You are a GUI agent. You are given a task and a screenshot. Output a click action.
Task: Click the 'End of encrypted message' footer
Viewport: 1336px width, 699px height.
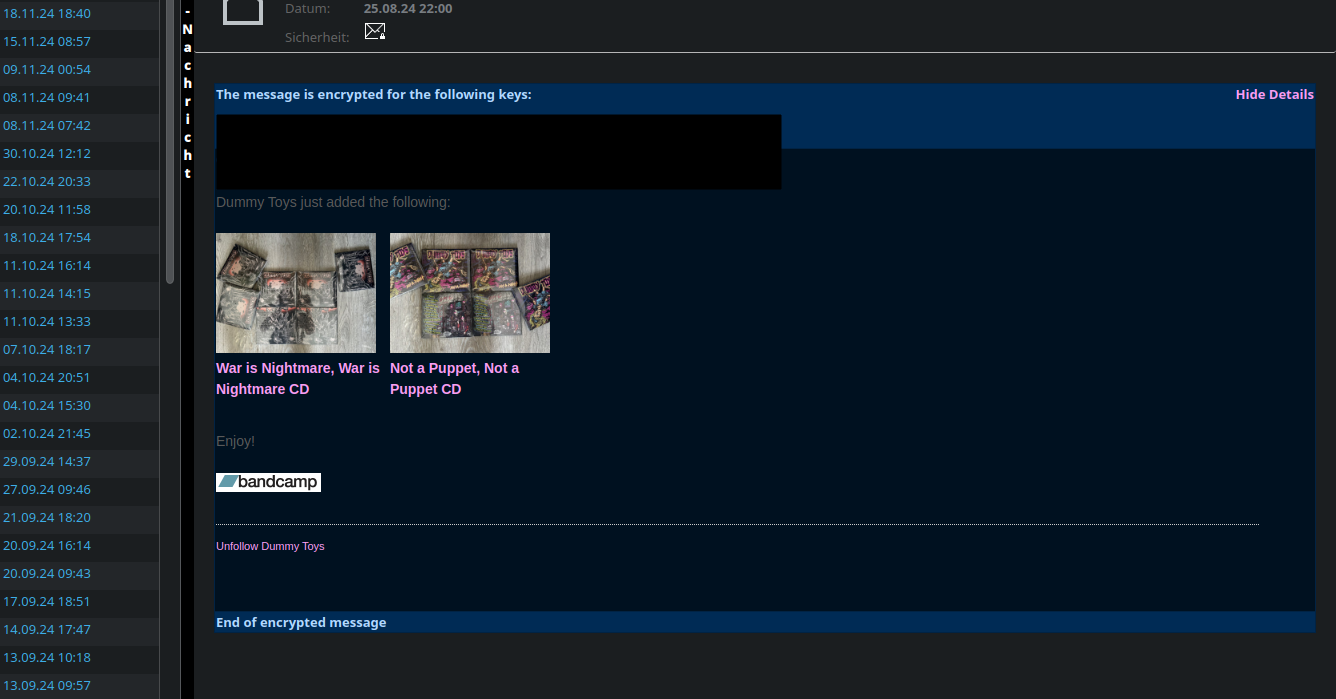click(x=301, y=622)
